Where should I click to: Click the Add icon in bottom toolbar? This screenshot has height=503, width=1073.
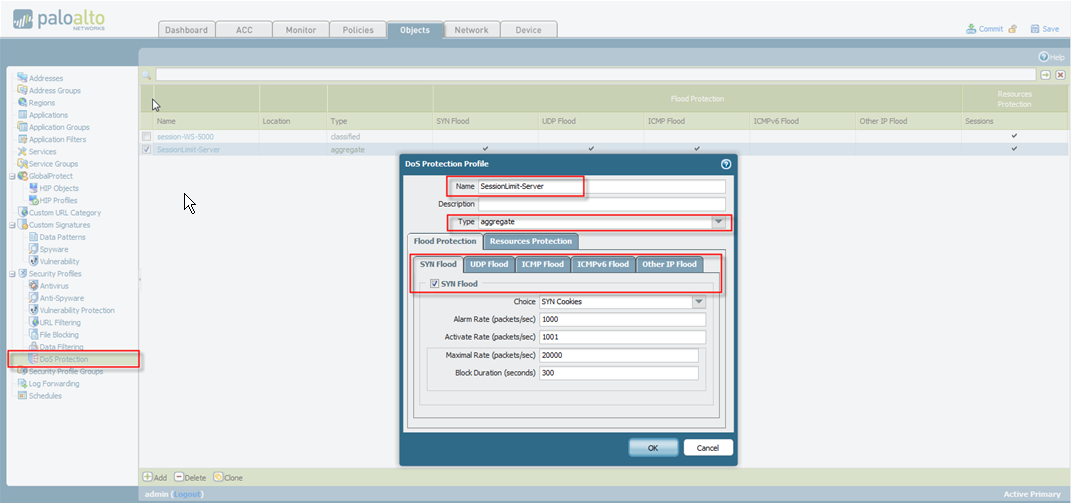coord(148,478)
